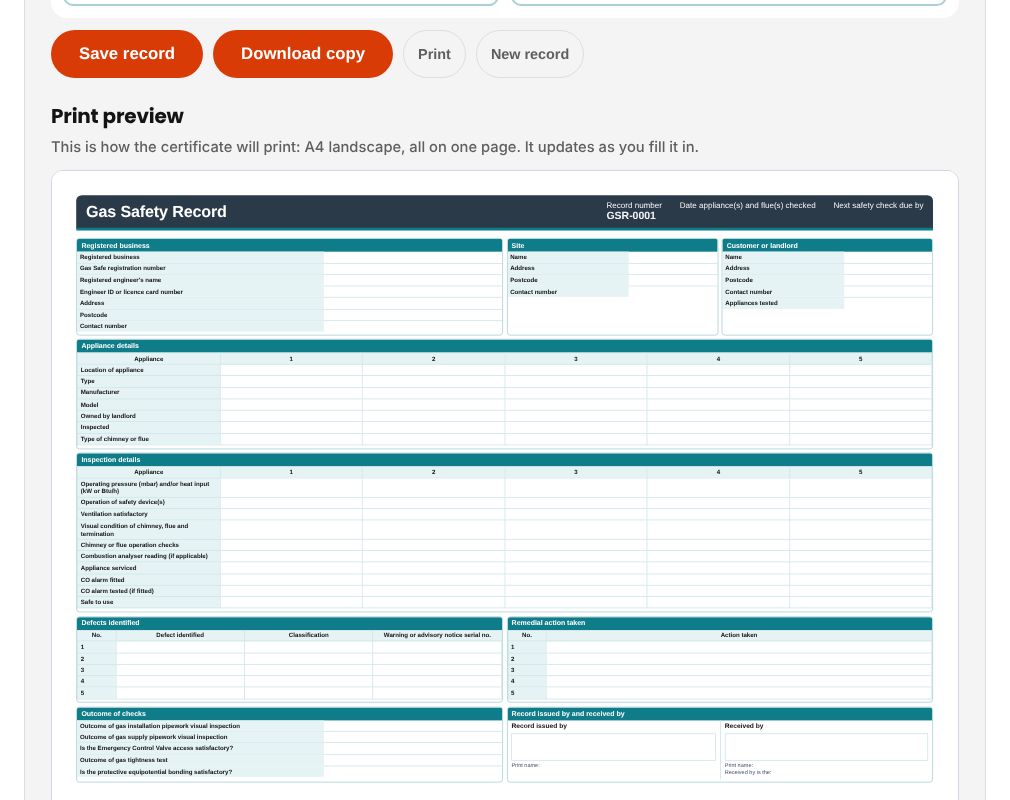Click 'Next safety check due by' label
This screenshot has width=1010, height=800.
click(x=878, y=205)
